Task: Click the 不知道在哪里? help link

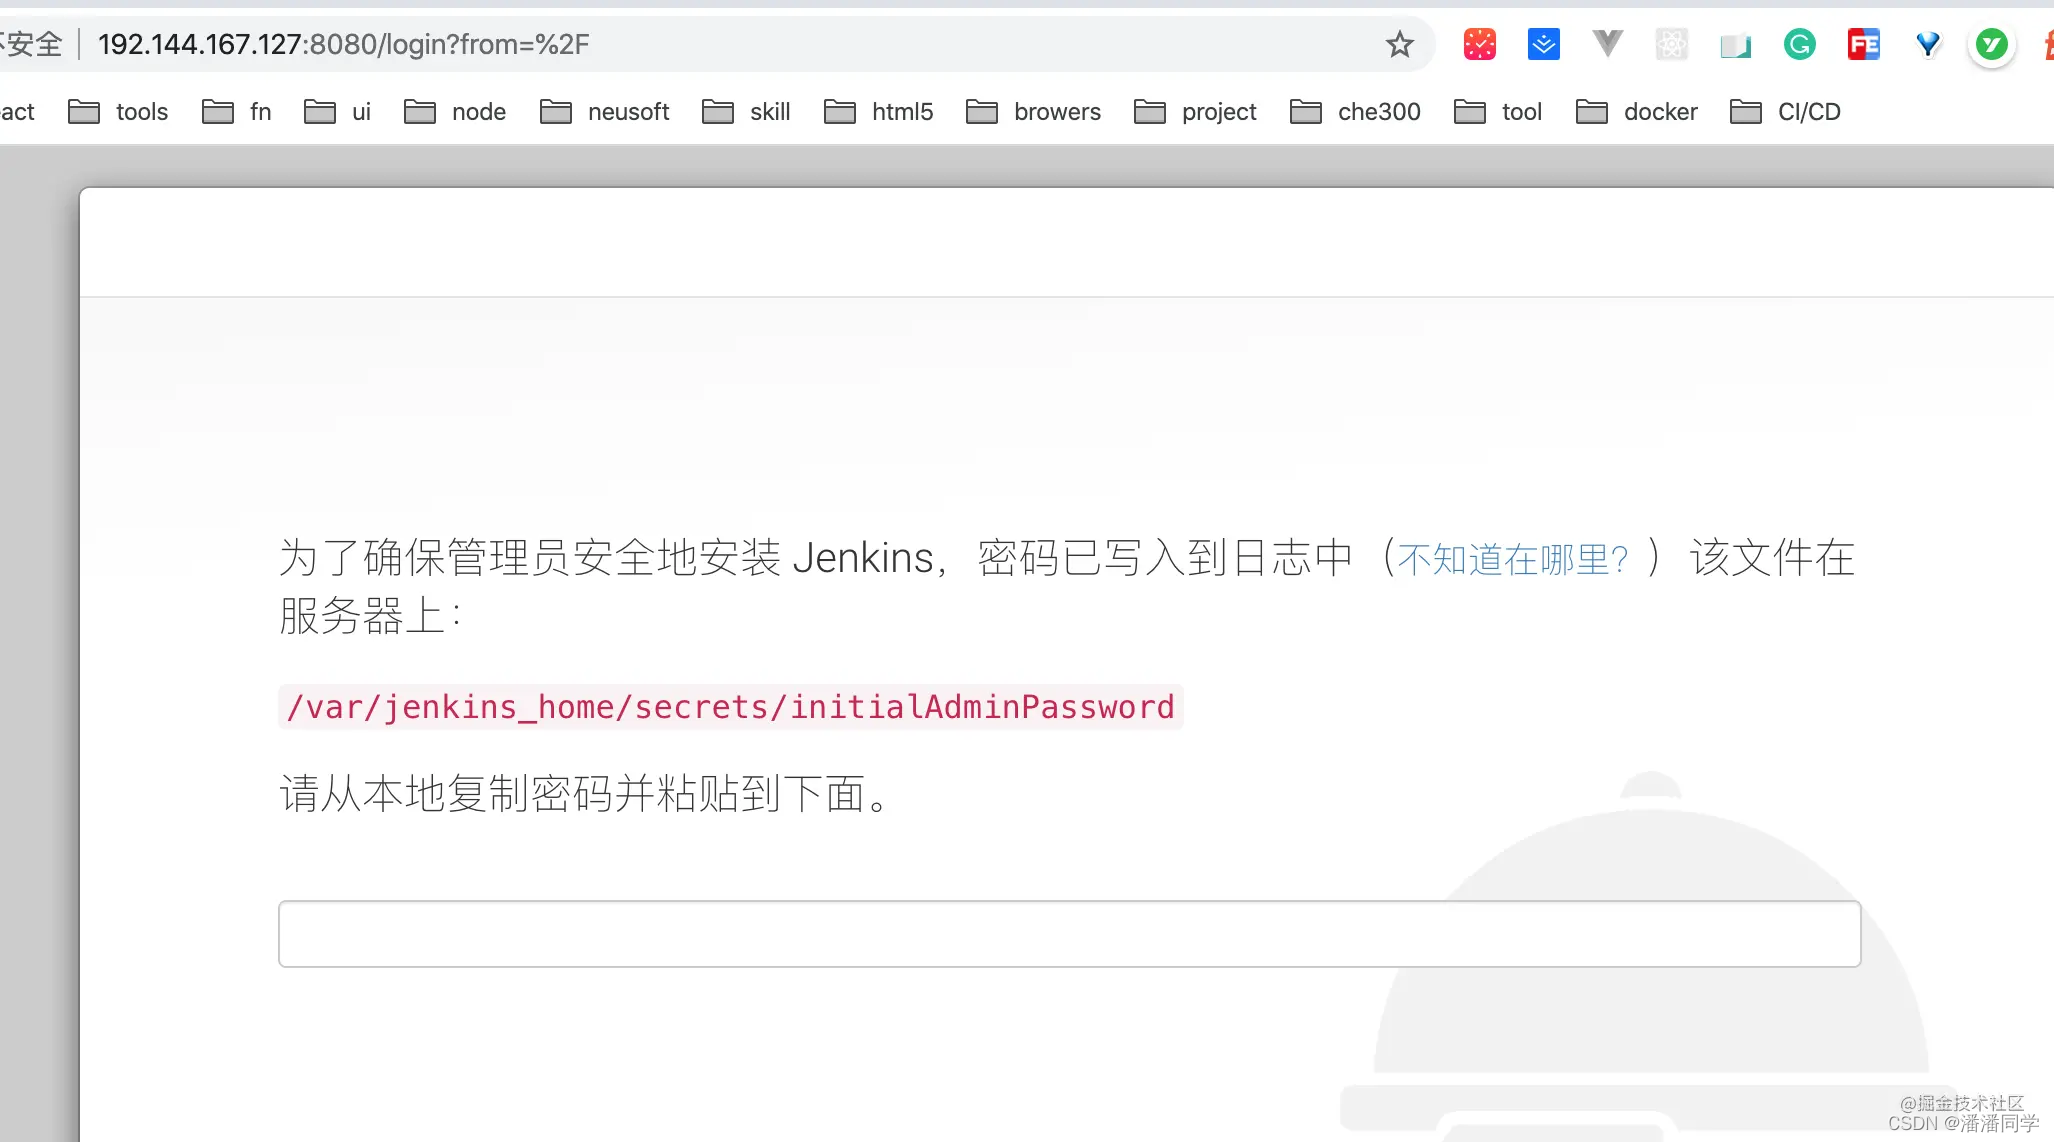Action: click(x=1513, y=559)
